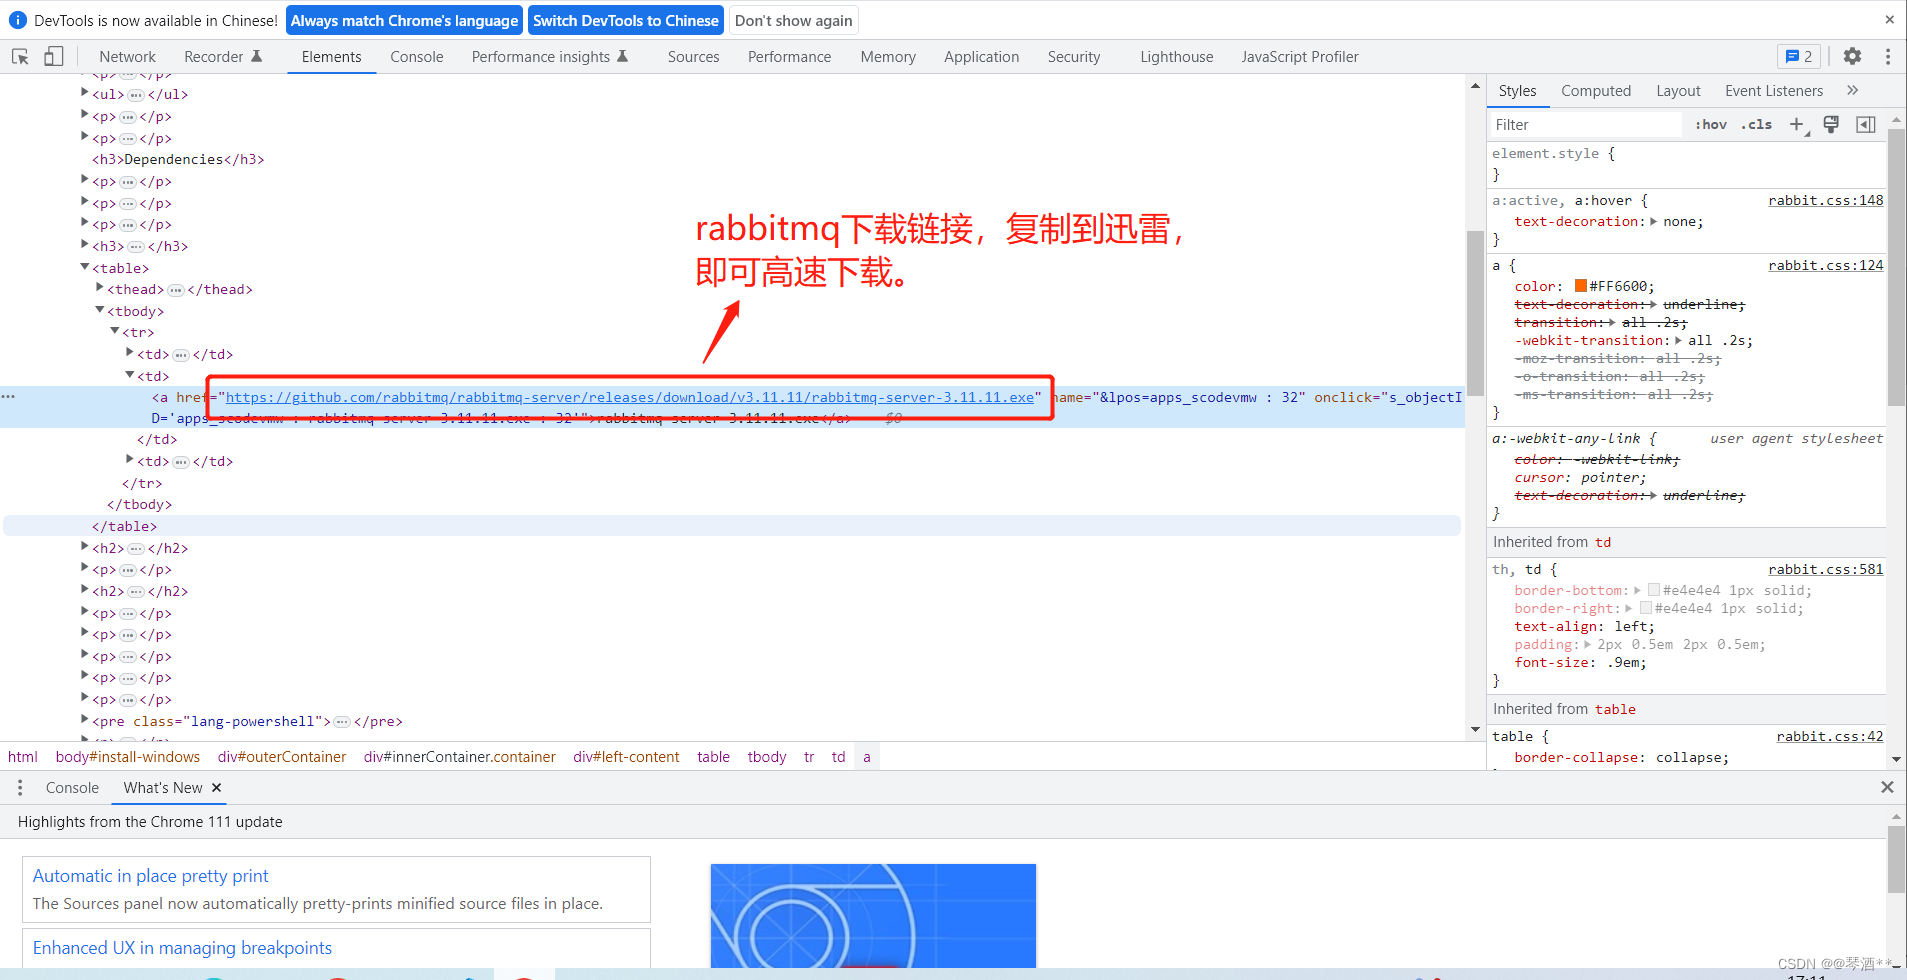Viewport: 1907px width, 980px height.
Task: Open the Lighthouse tab
Action: (1177, 57)
